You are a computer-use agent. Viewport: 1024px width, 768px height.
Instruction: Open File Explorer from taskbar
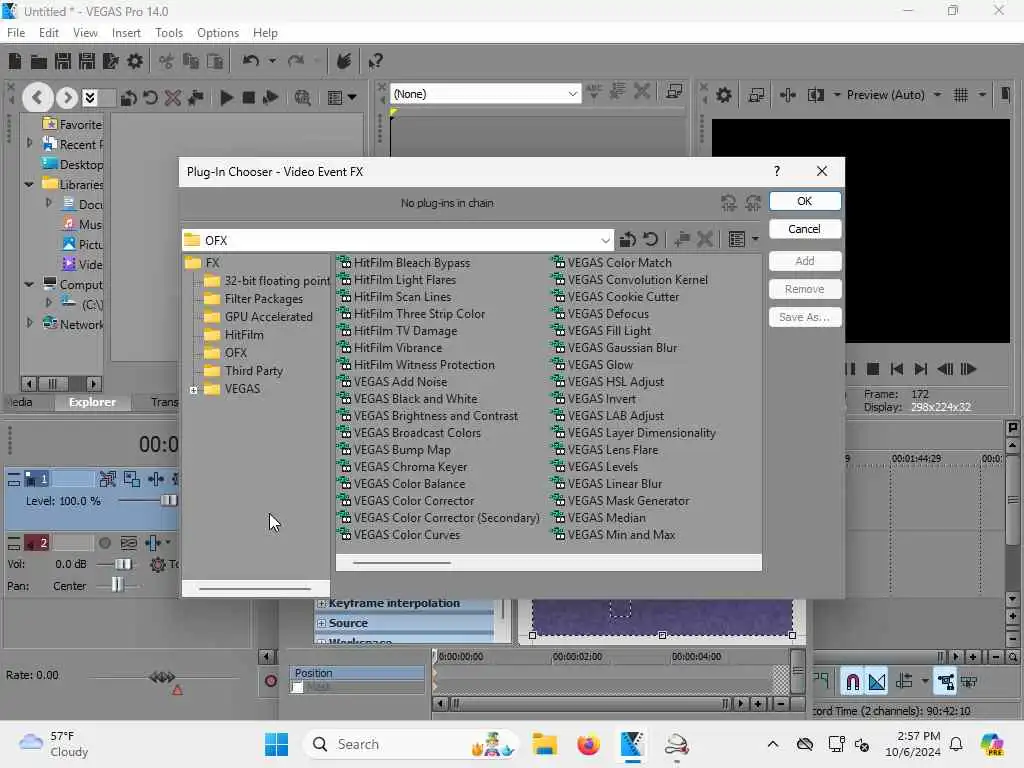[544, 744]
